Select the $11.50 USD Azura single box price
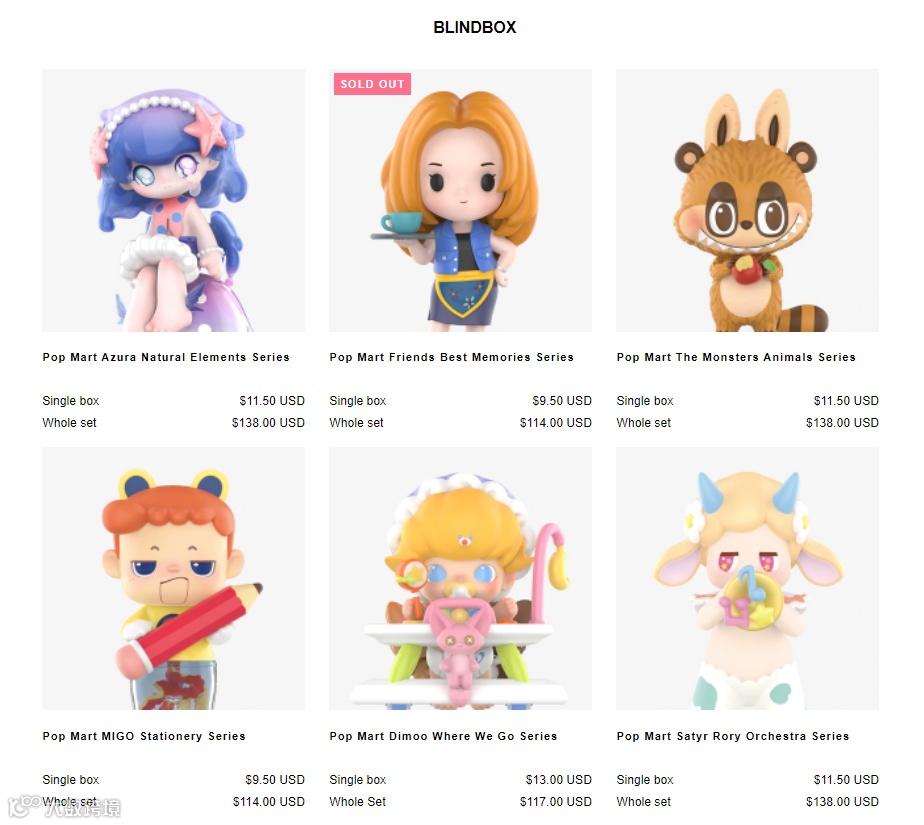The image size is (924, 825). (272, 401)
